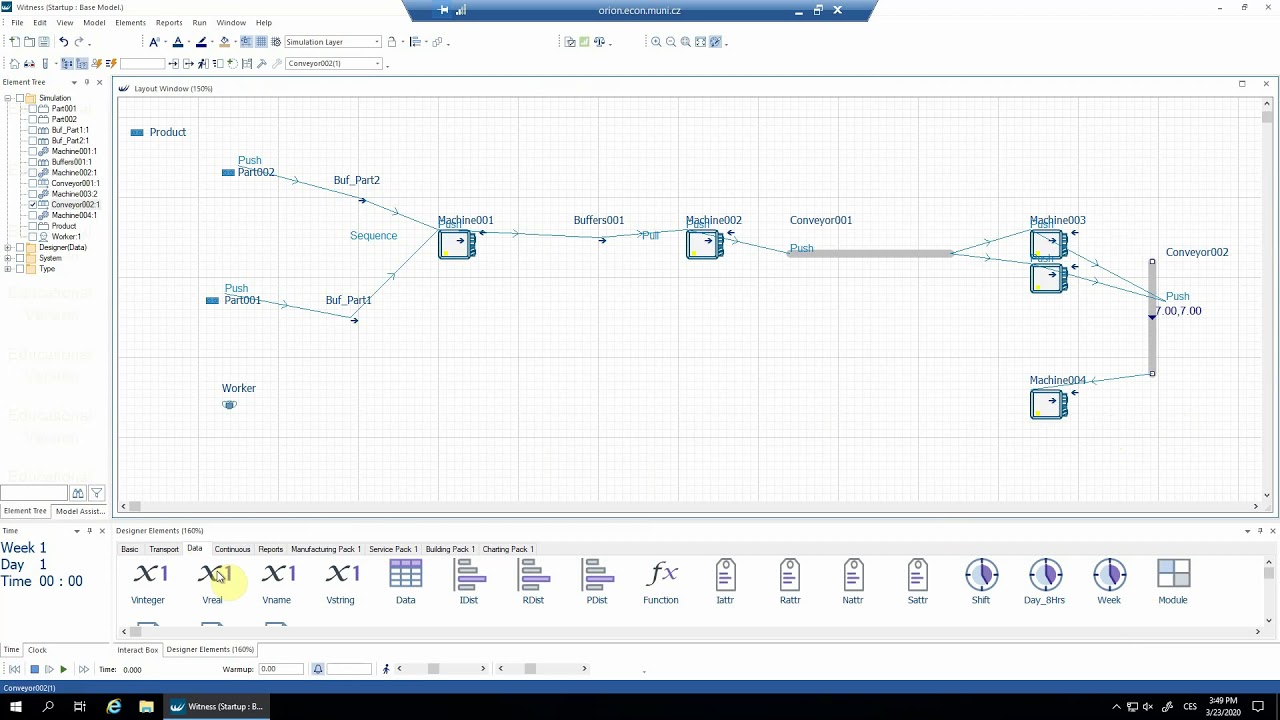
Task: Click the Worker icon in layout
Action: click(230, 404)
